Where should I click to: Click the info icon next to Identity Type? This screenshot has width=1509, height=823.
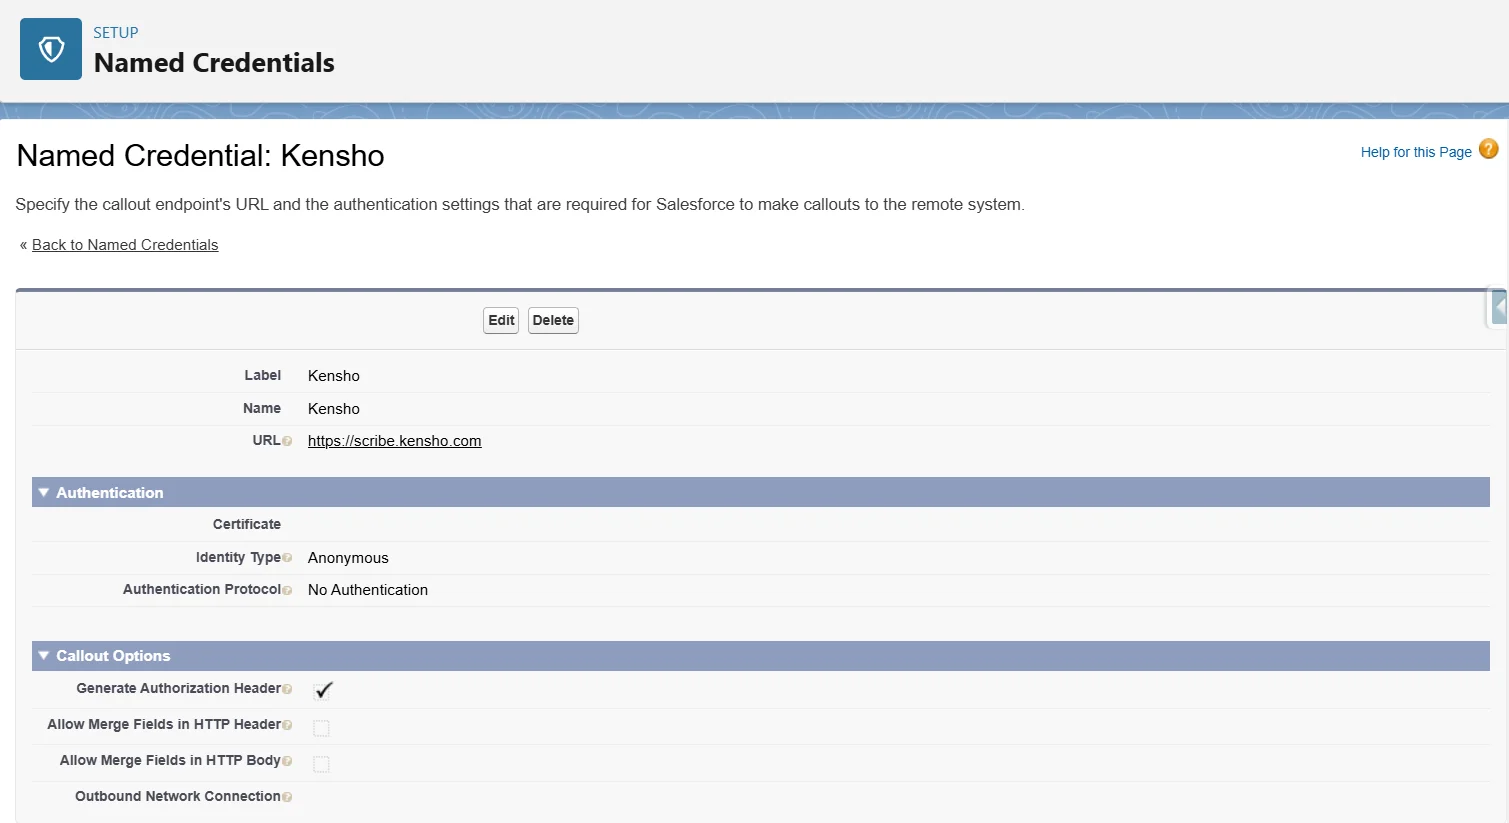(x=287, y=558)
